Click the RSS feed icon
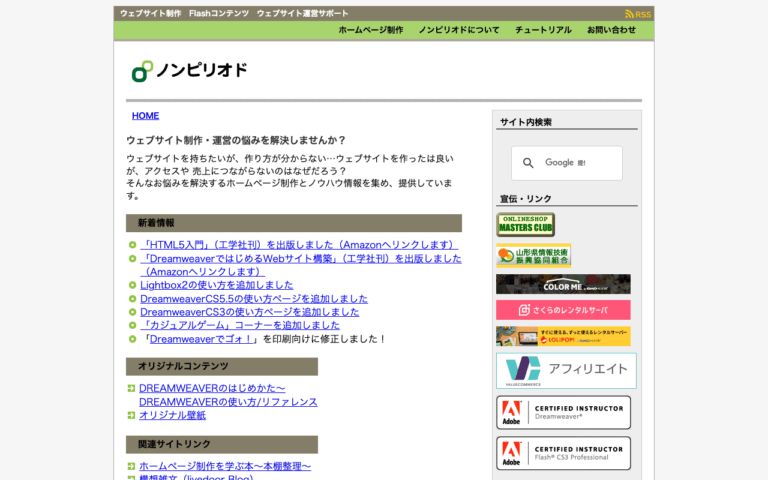Image resolution: width=768 pixels, height=480 pixels. pos(629,14)
